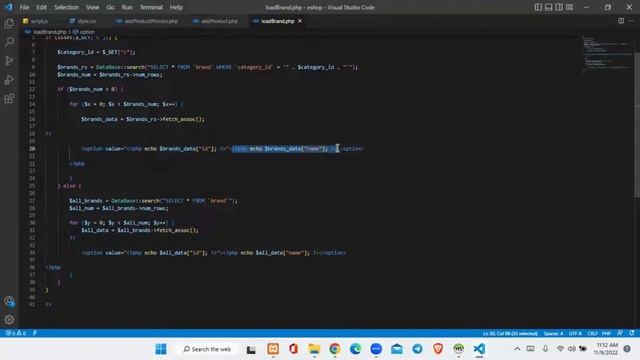
Task: Open Zoom from the taskbar
Action: 376,349
